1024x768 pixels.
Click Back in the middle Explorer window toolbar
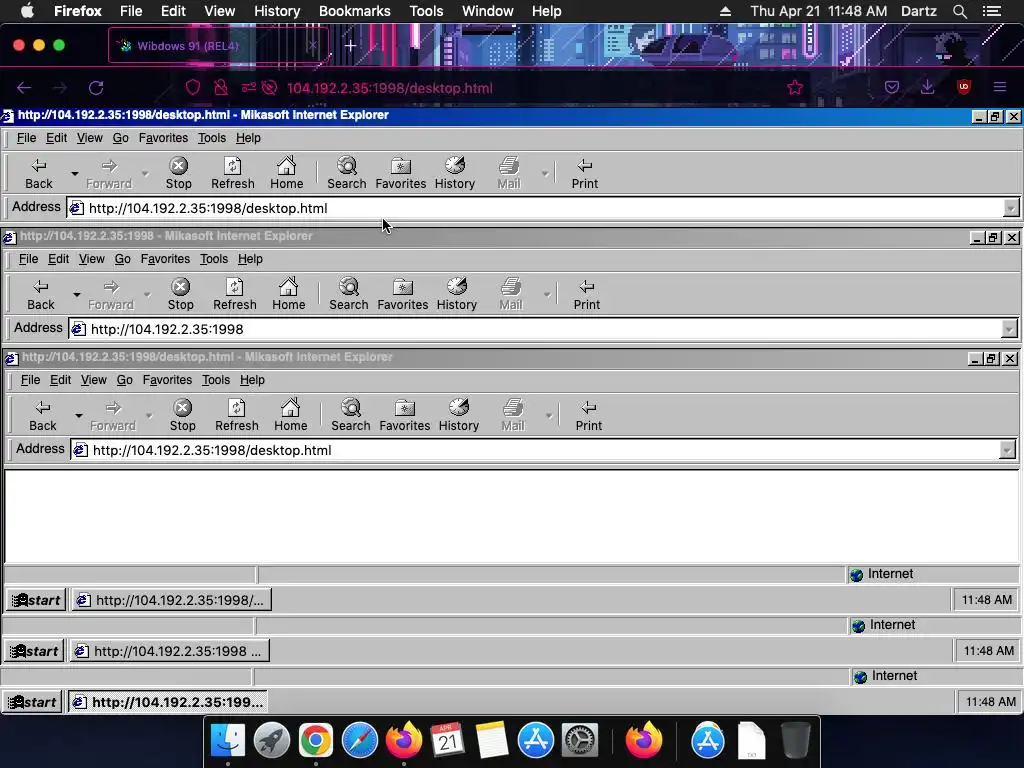(40, 295)
